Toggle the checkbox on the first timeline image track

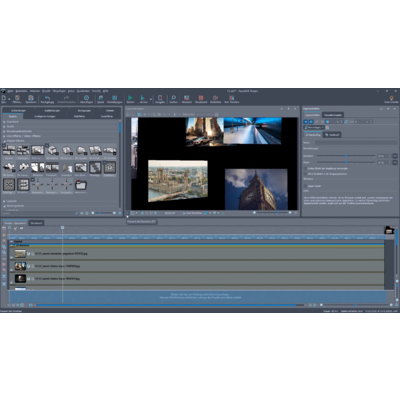[x=29, y=254]
